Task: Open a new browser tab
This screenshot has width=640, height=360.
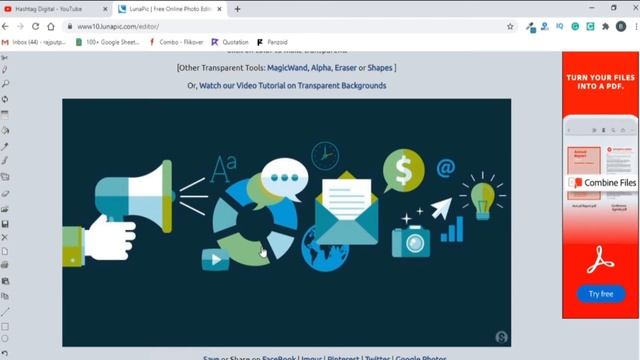Action: click(237, 9)
